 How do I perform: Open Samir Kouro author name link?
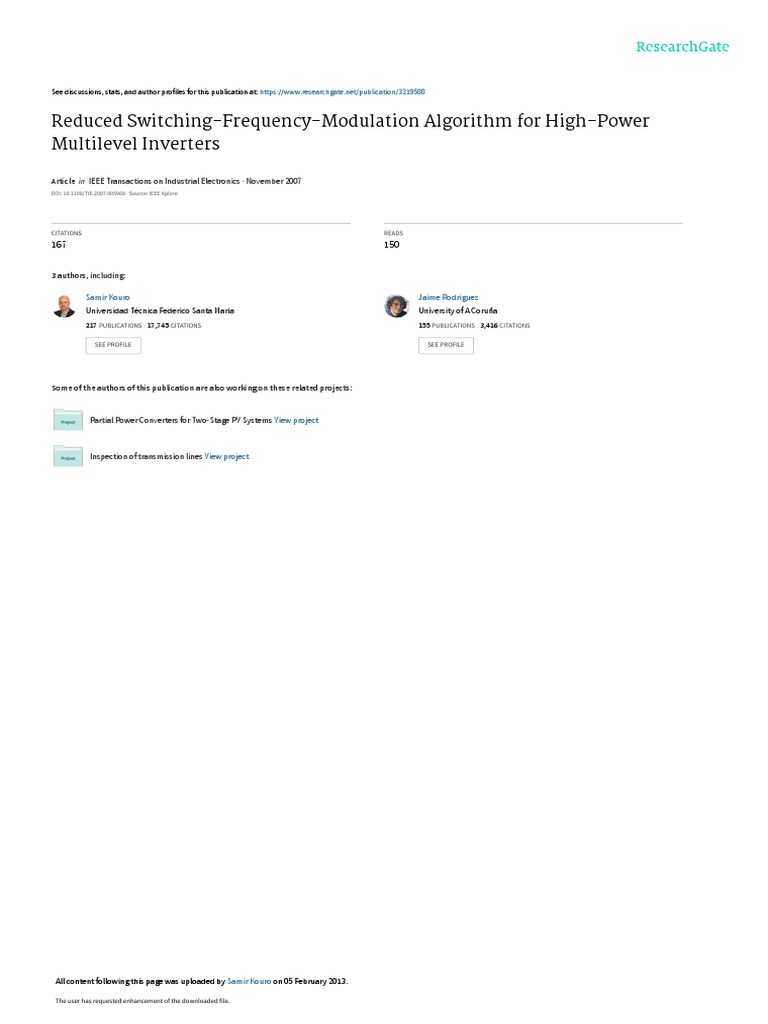point(108,297)
